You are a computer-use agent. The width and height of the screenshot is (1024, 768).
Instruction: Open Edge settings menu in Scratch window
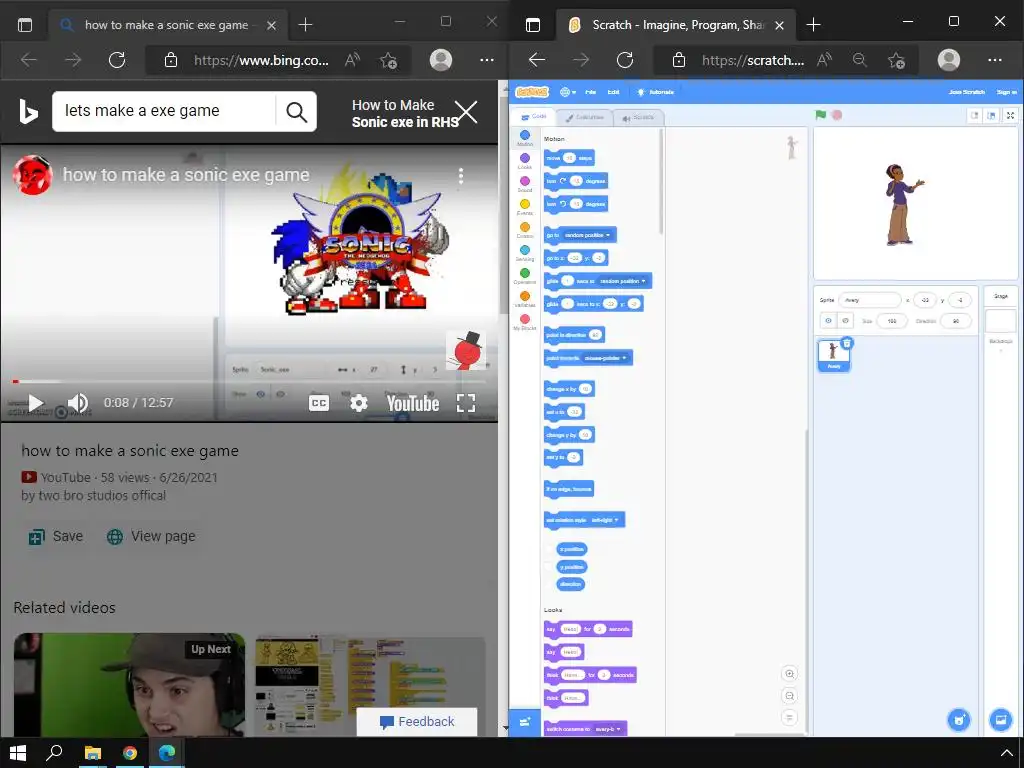point(995,60)
